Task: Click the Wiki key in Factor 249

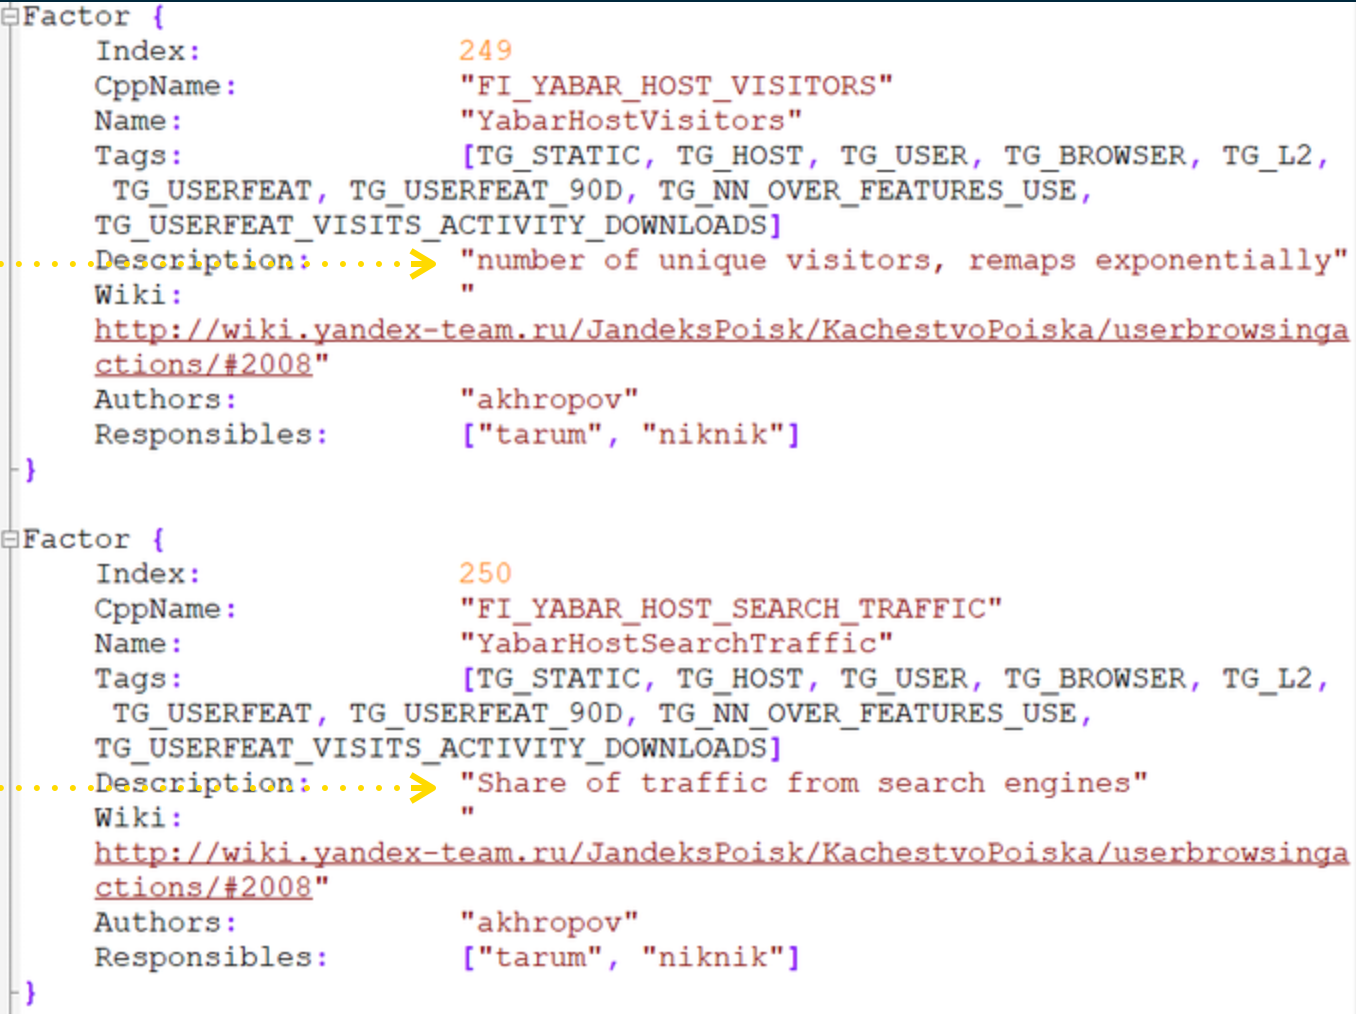Action: tap(139, 296)
